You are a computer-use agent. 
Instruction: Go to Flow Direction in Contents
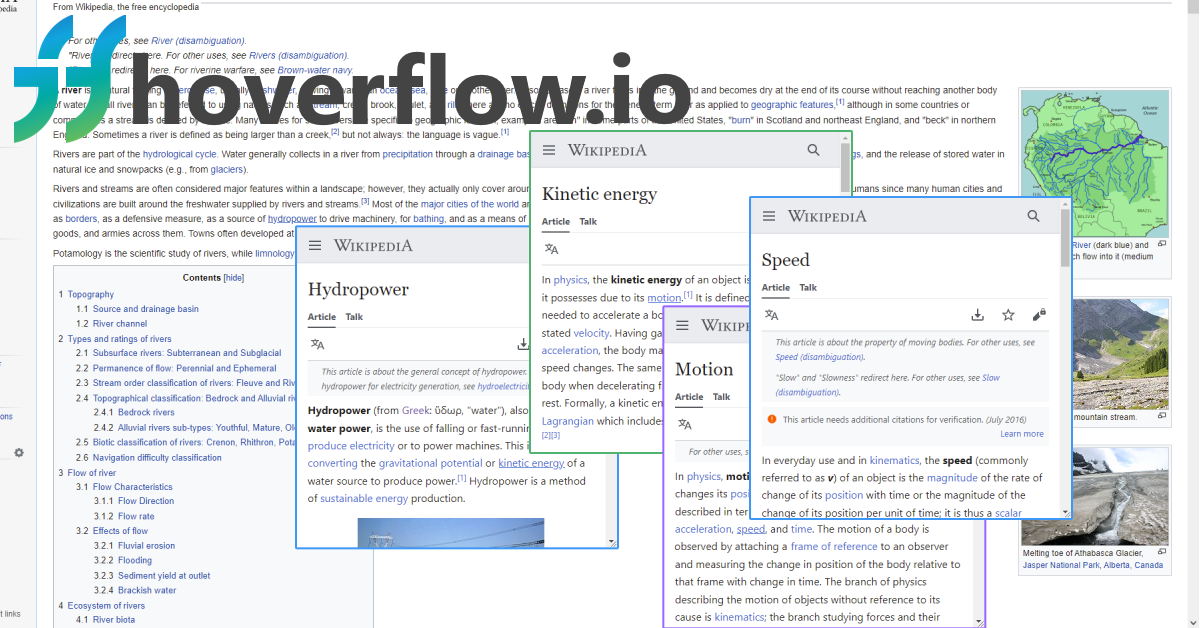coord(146,502)
